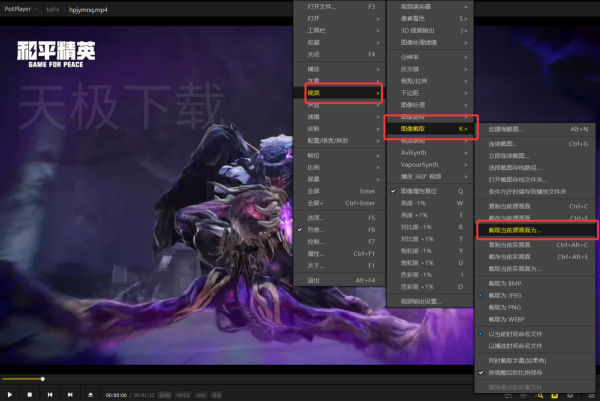Choose 截取为 PNG format option
This screenshot has width=600, height=401.
535,307
